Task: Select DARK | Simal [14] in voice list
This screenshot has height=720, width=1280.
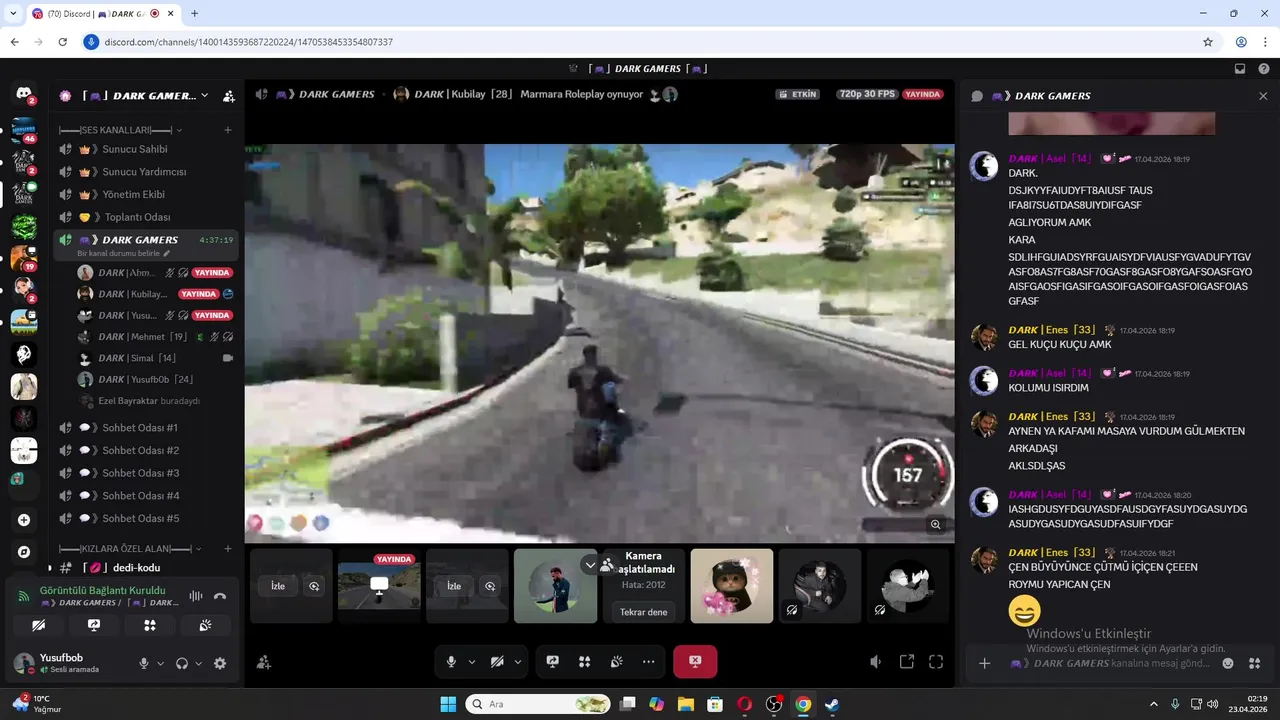Action: click(155, 358)
